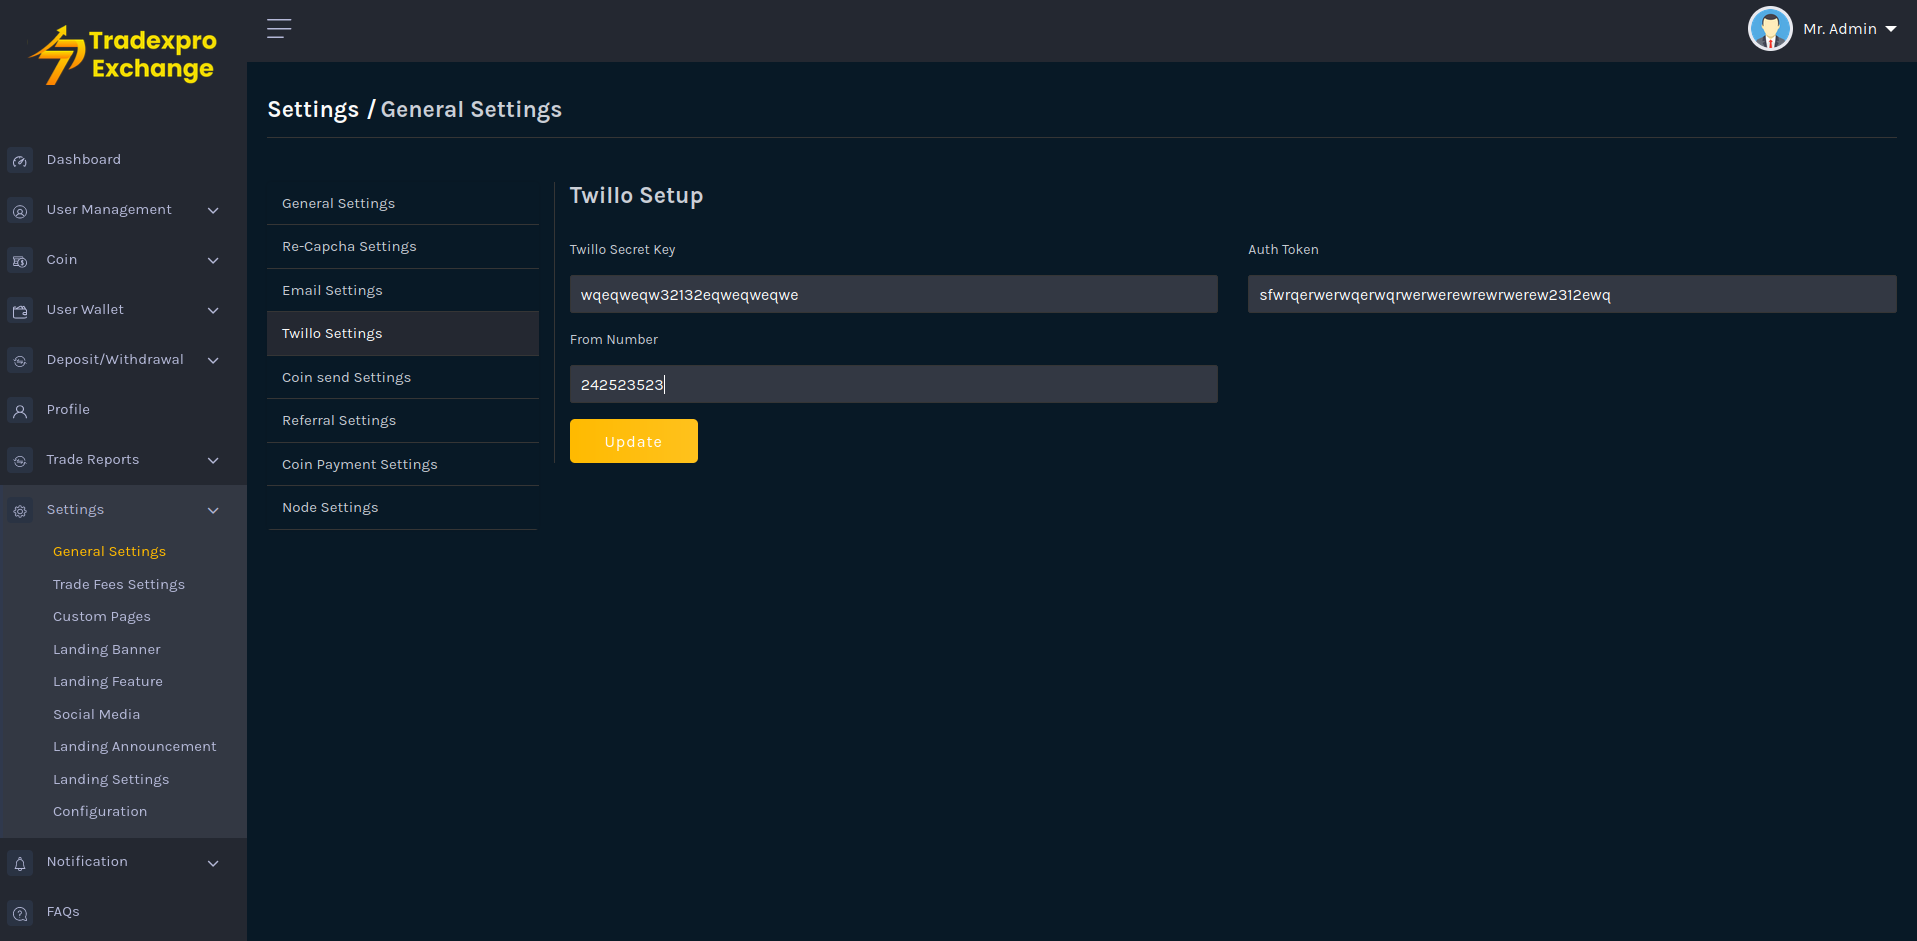Click the Auth Token input field
Screen dimensions: 1917x941
point(1571,295)
